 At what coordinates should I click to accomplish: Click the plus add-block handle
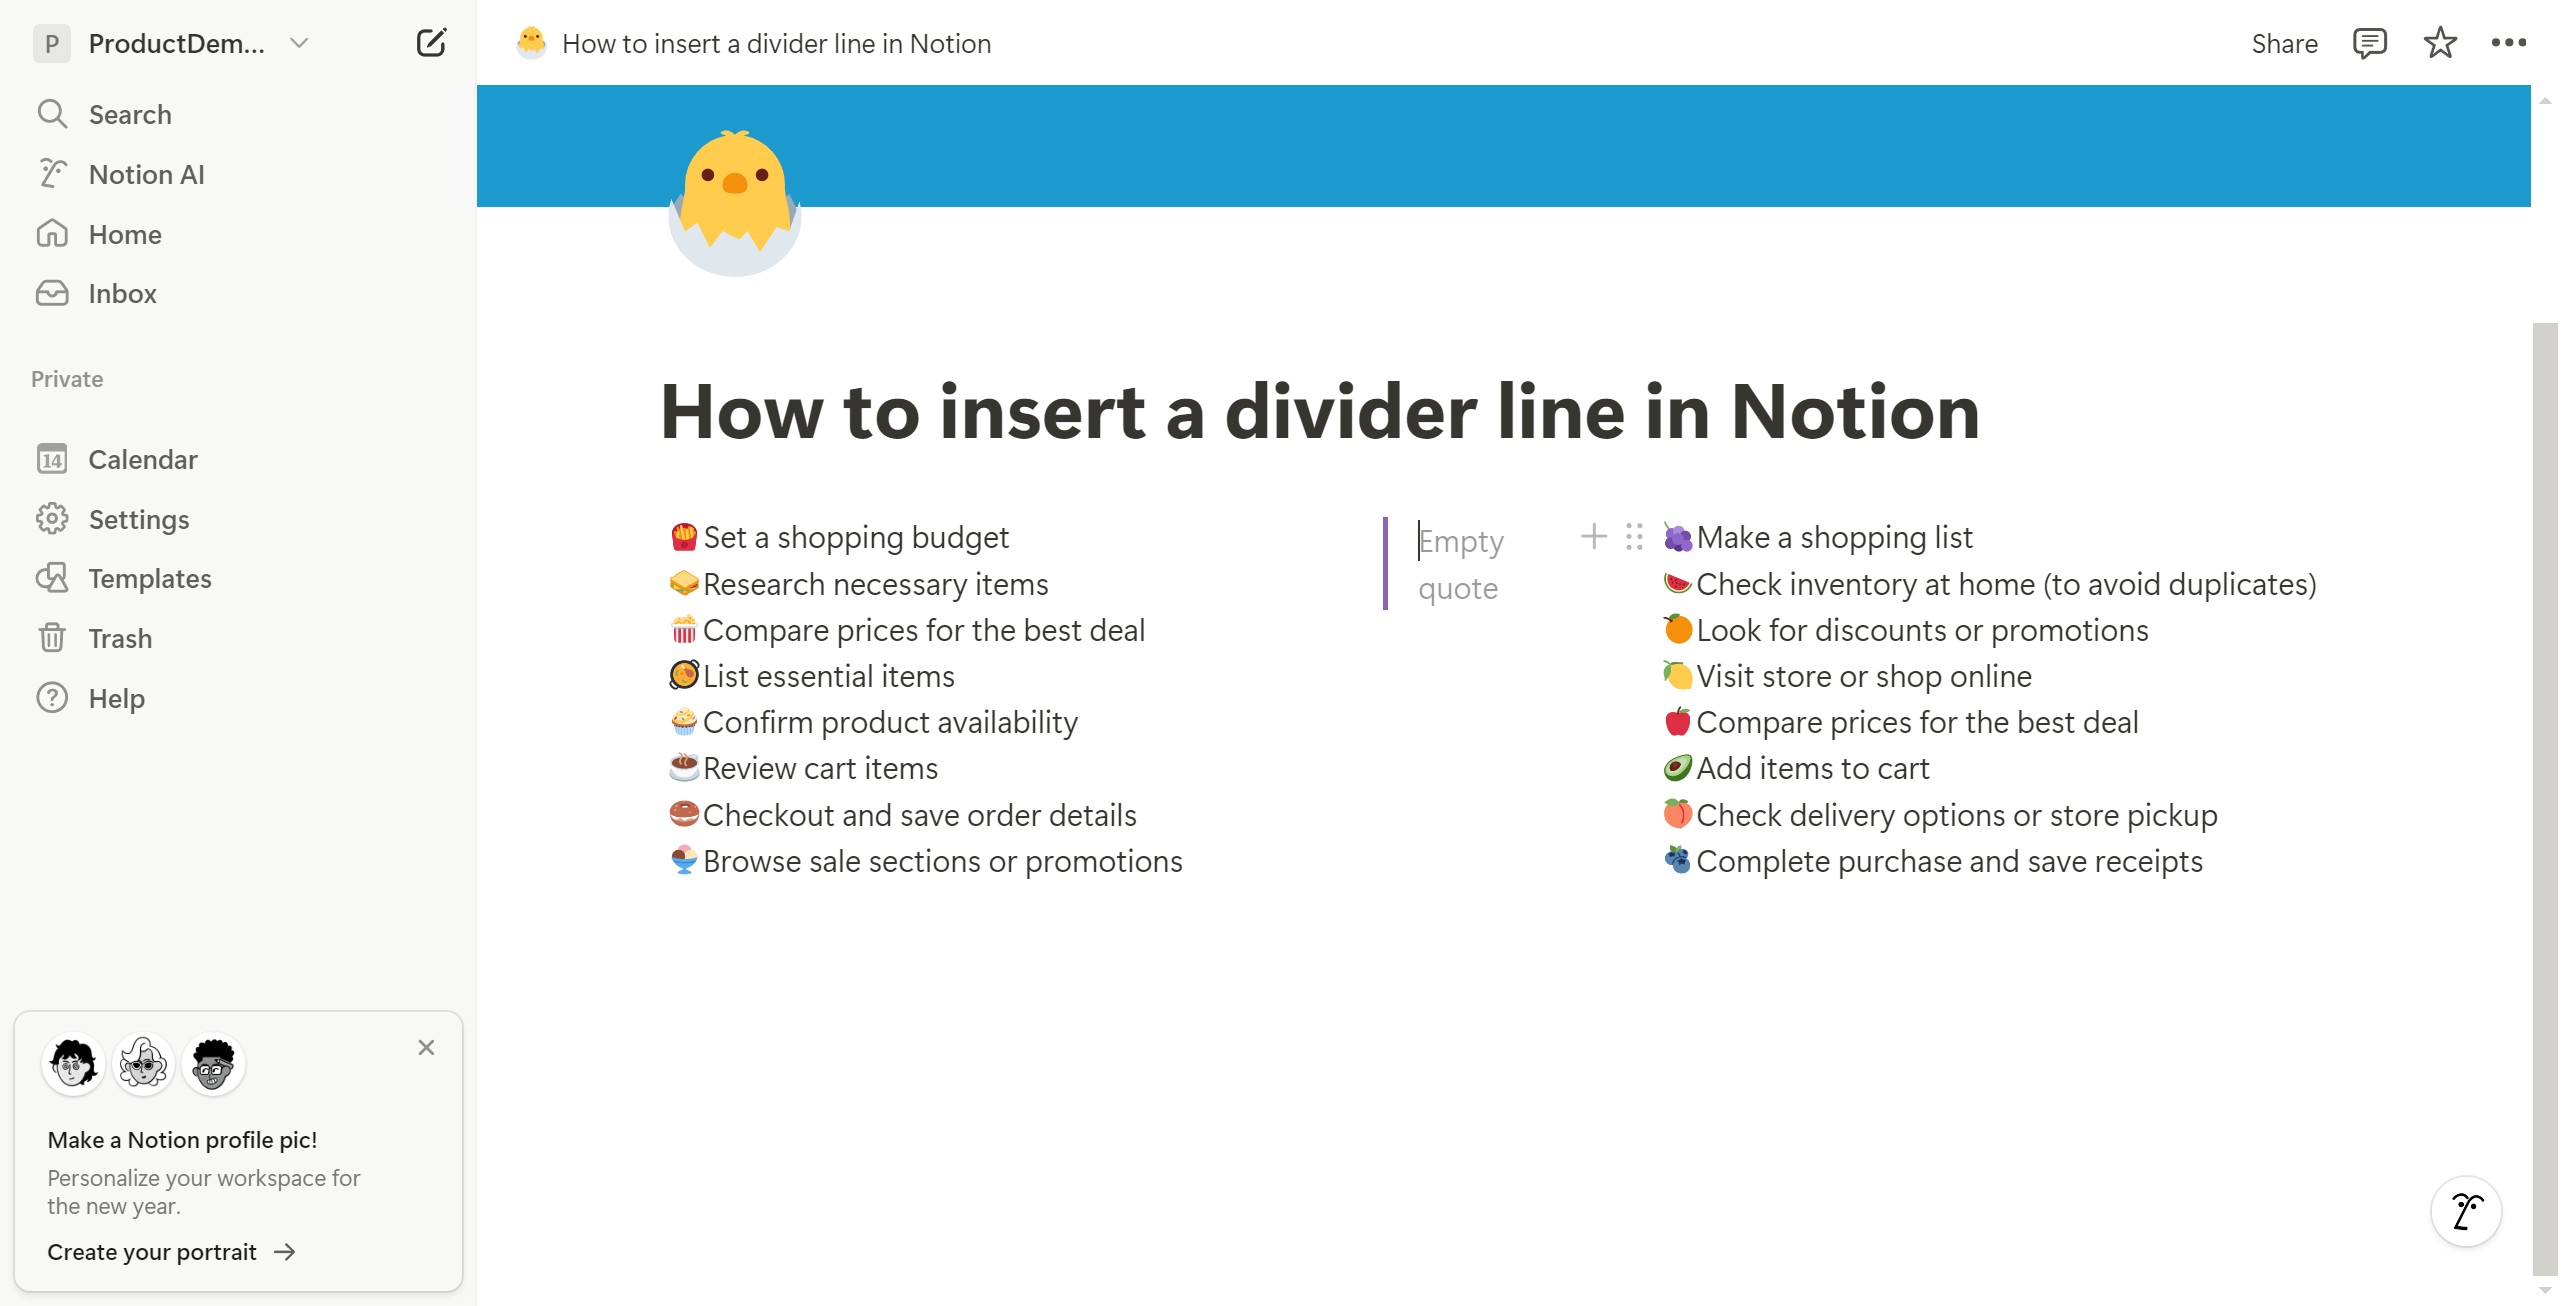(1593, 537)
